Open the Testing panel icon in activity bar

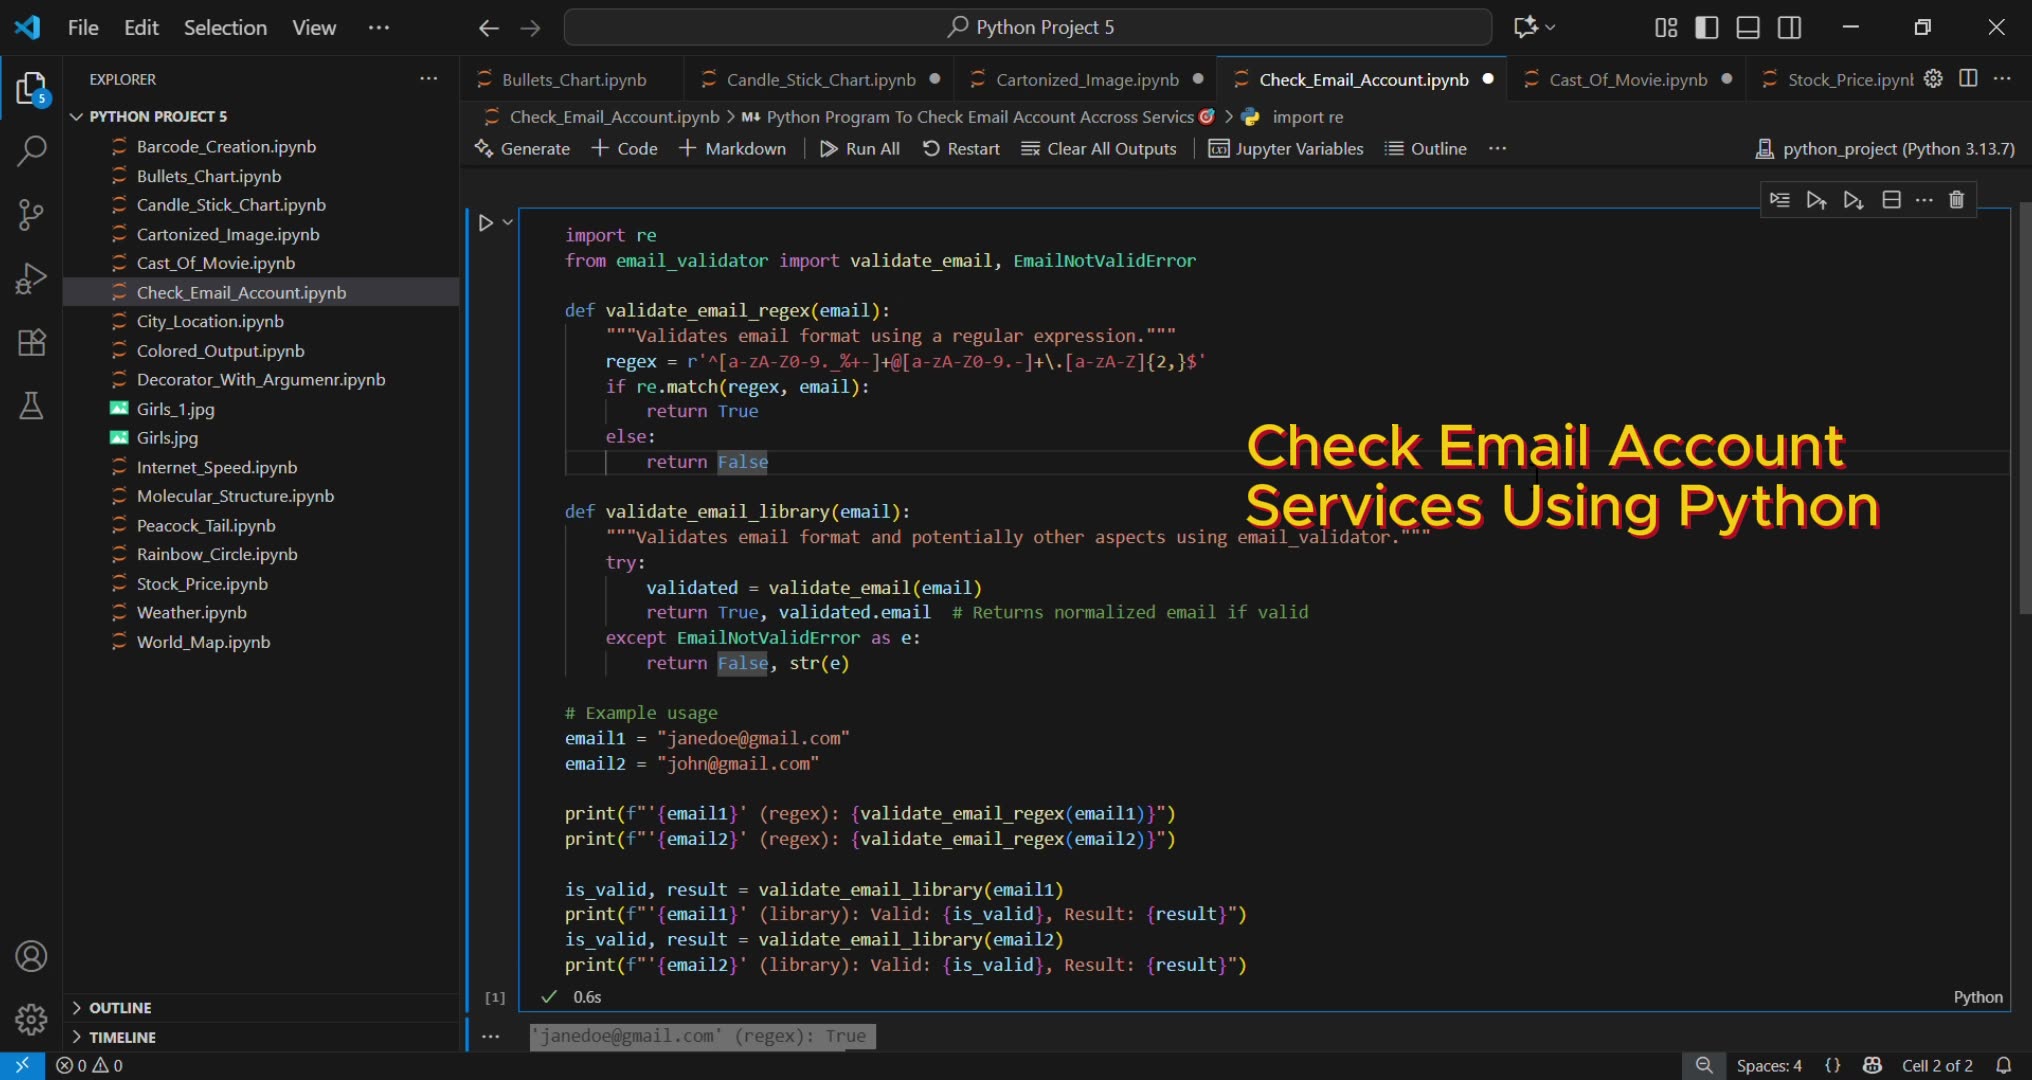(31, 406)
